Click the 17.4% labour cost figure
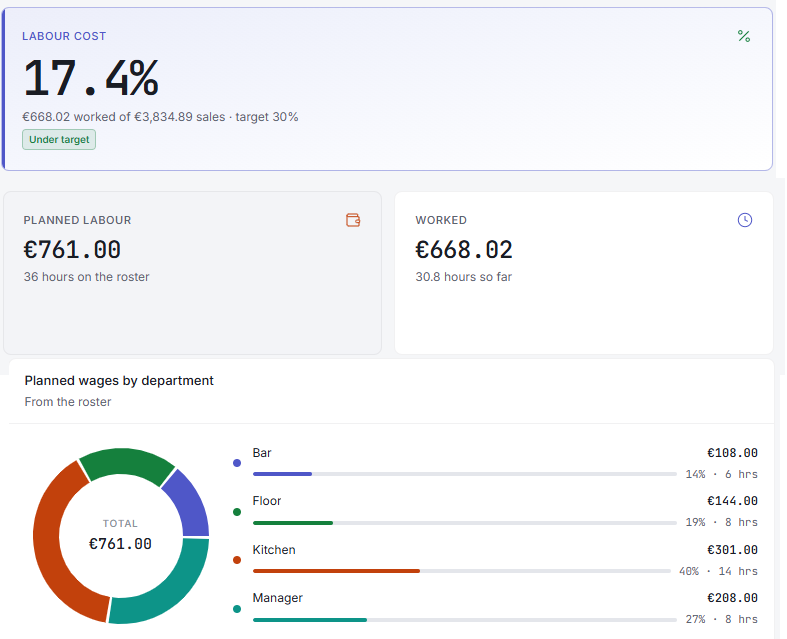 click(x=91, y=77)
